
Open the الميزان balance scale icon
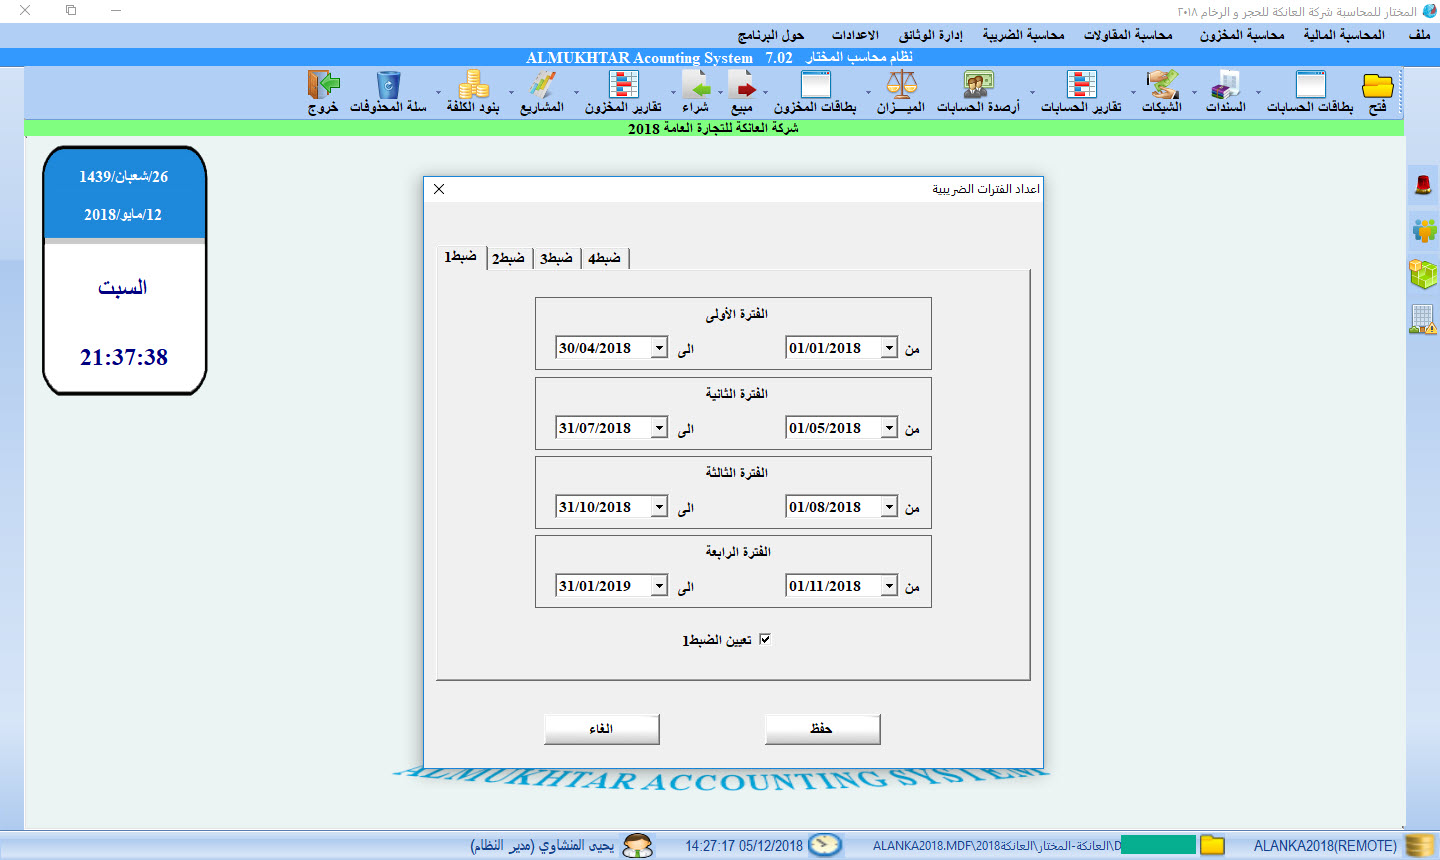click(901, 85)
